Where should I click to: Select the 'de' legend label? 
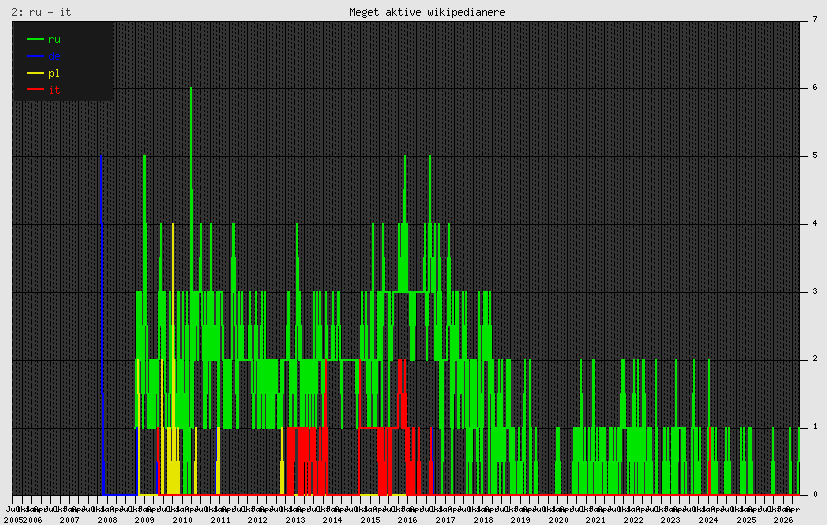point(54,56)
